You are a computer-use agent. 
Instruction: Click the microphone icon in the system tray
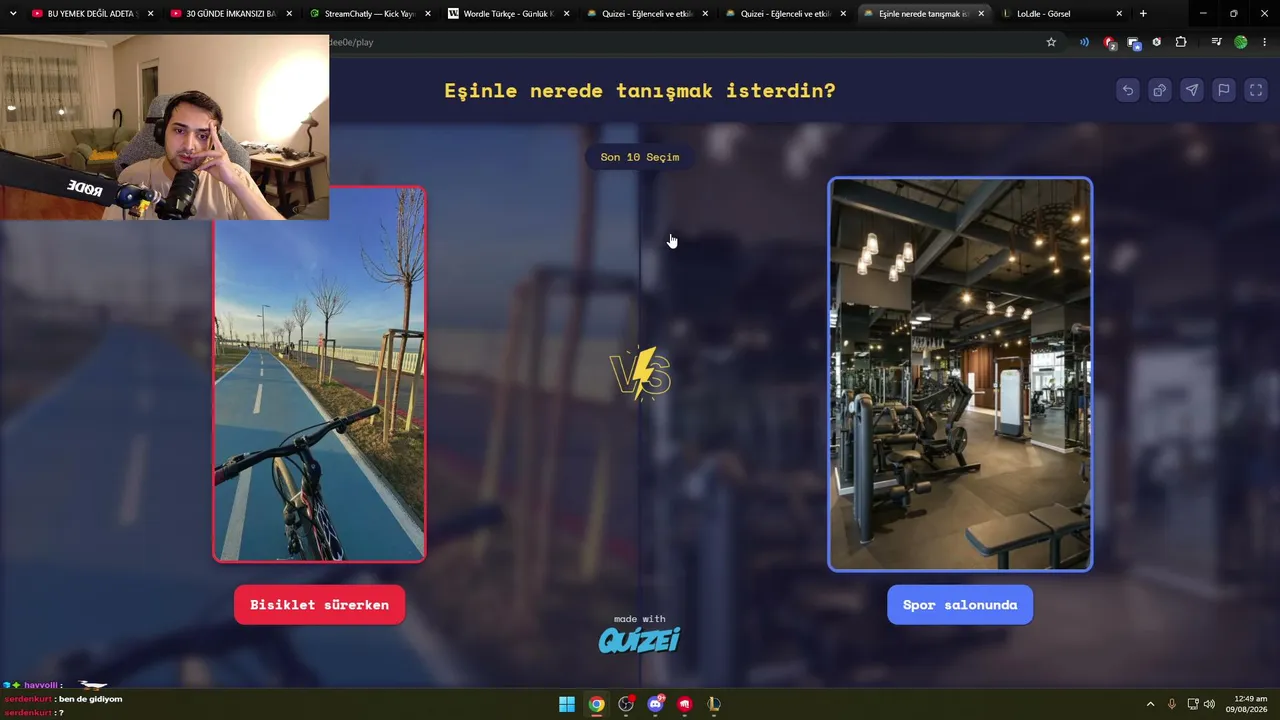tap(1172, 704)
